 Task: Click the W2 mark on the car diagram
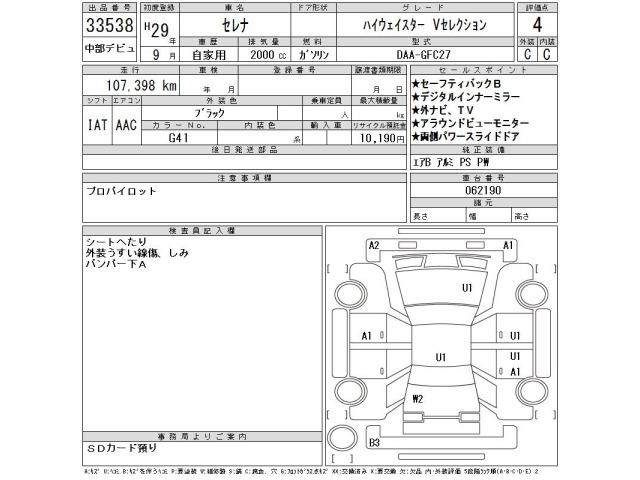[418, 399]
